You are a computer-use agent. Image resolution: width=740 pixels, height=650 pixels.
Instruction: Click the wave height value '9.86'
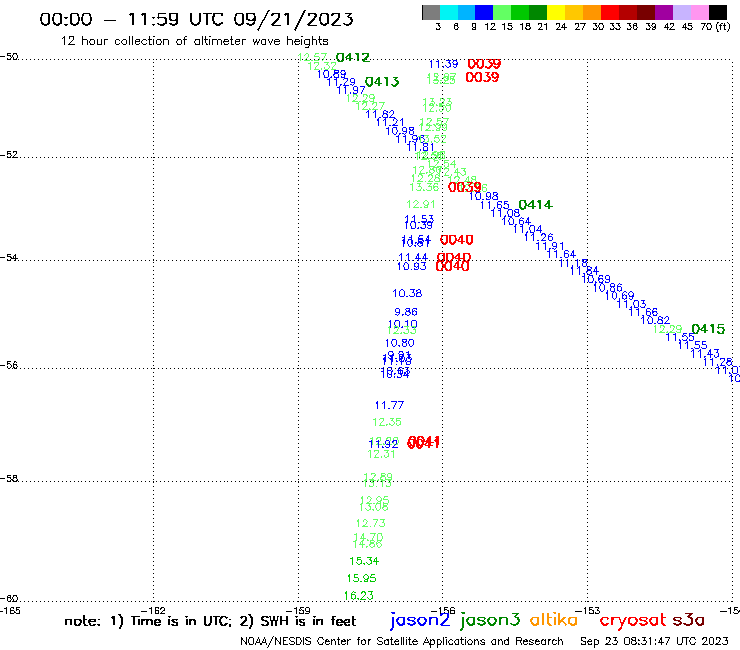click(x=406, y=312)
